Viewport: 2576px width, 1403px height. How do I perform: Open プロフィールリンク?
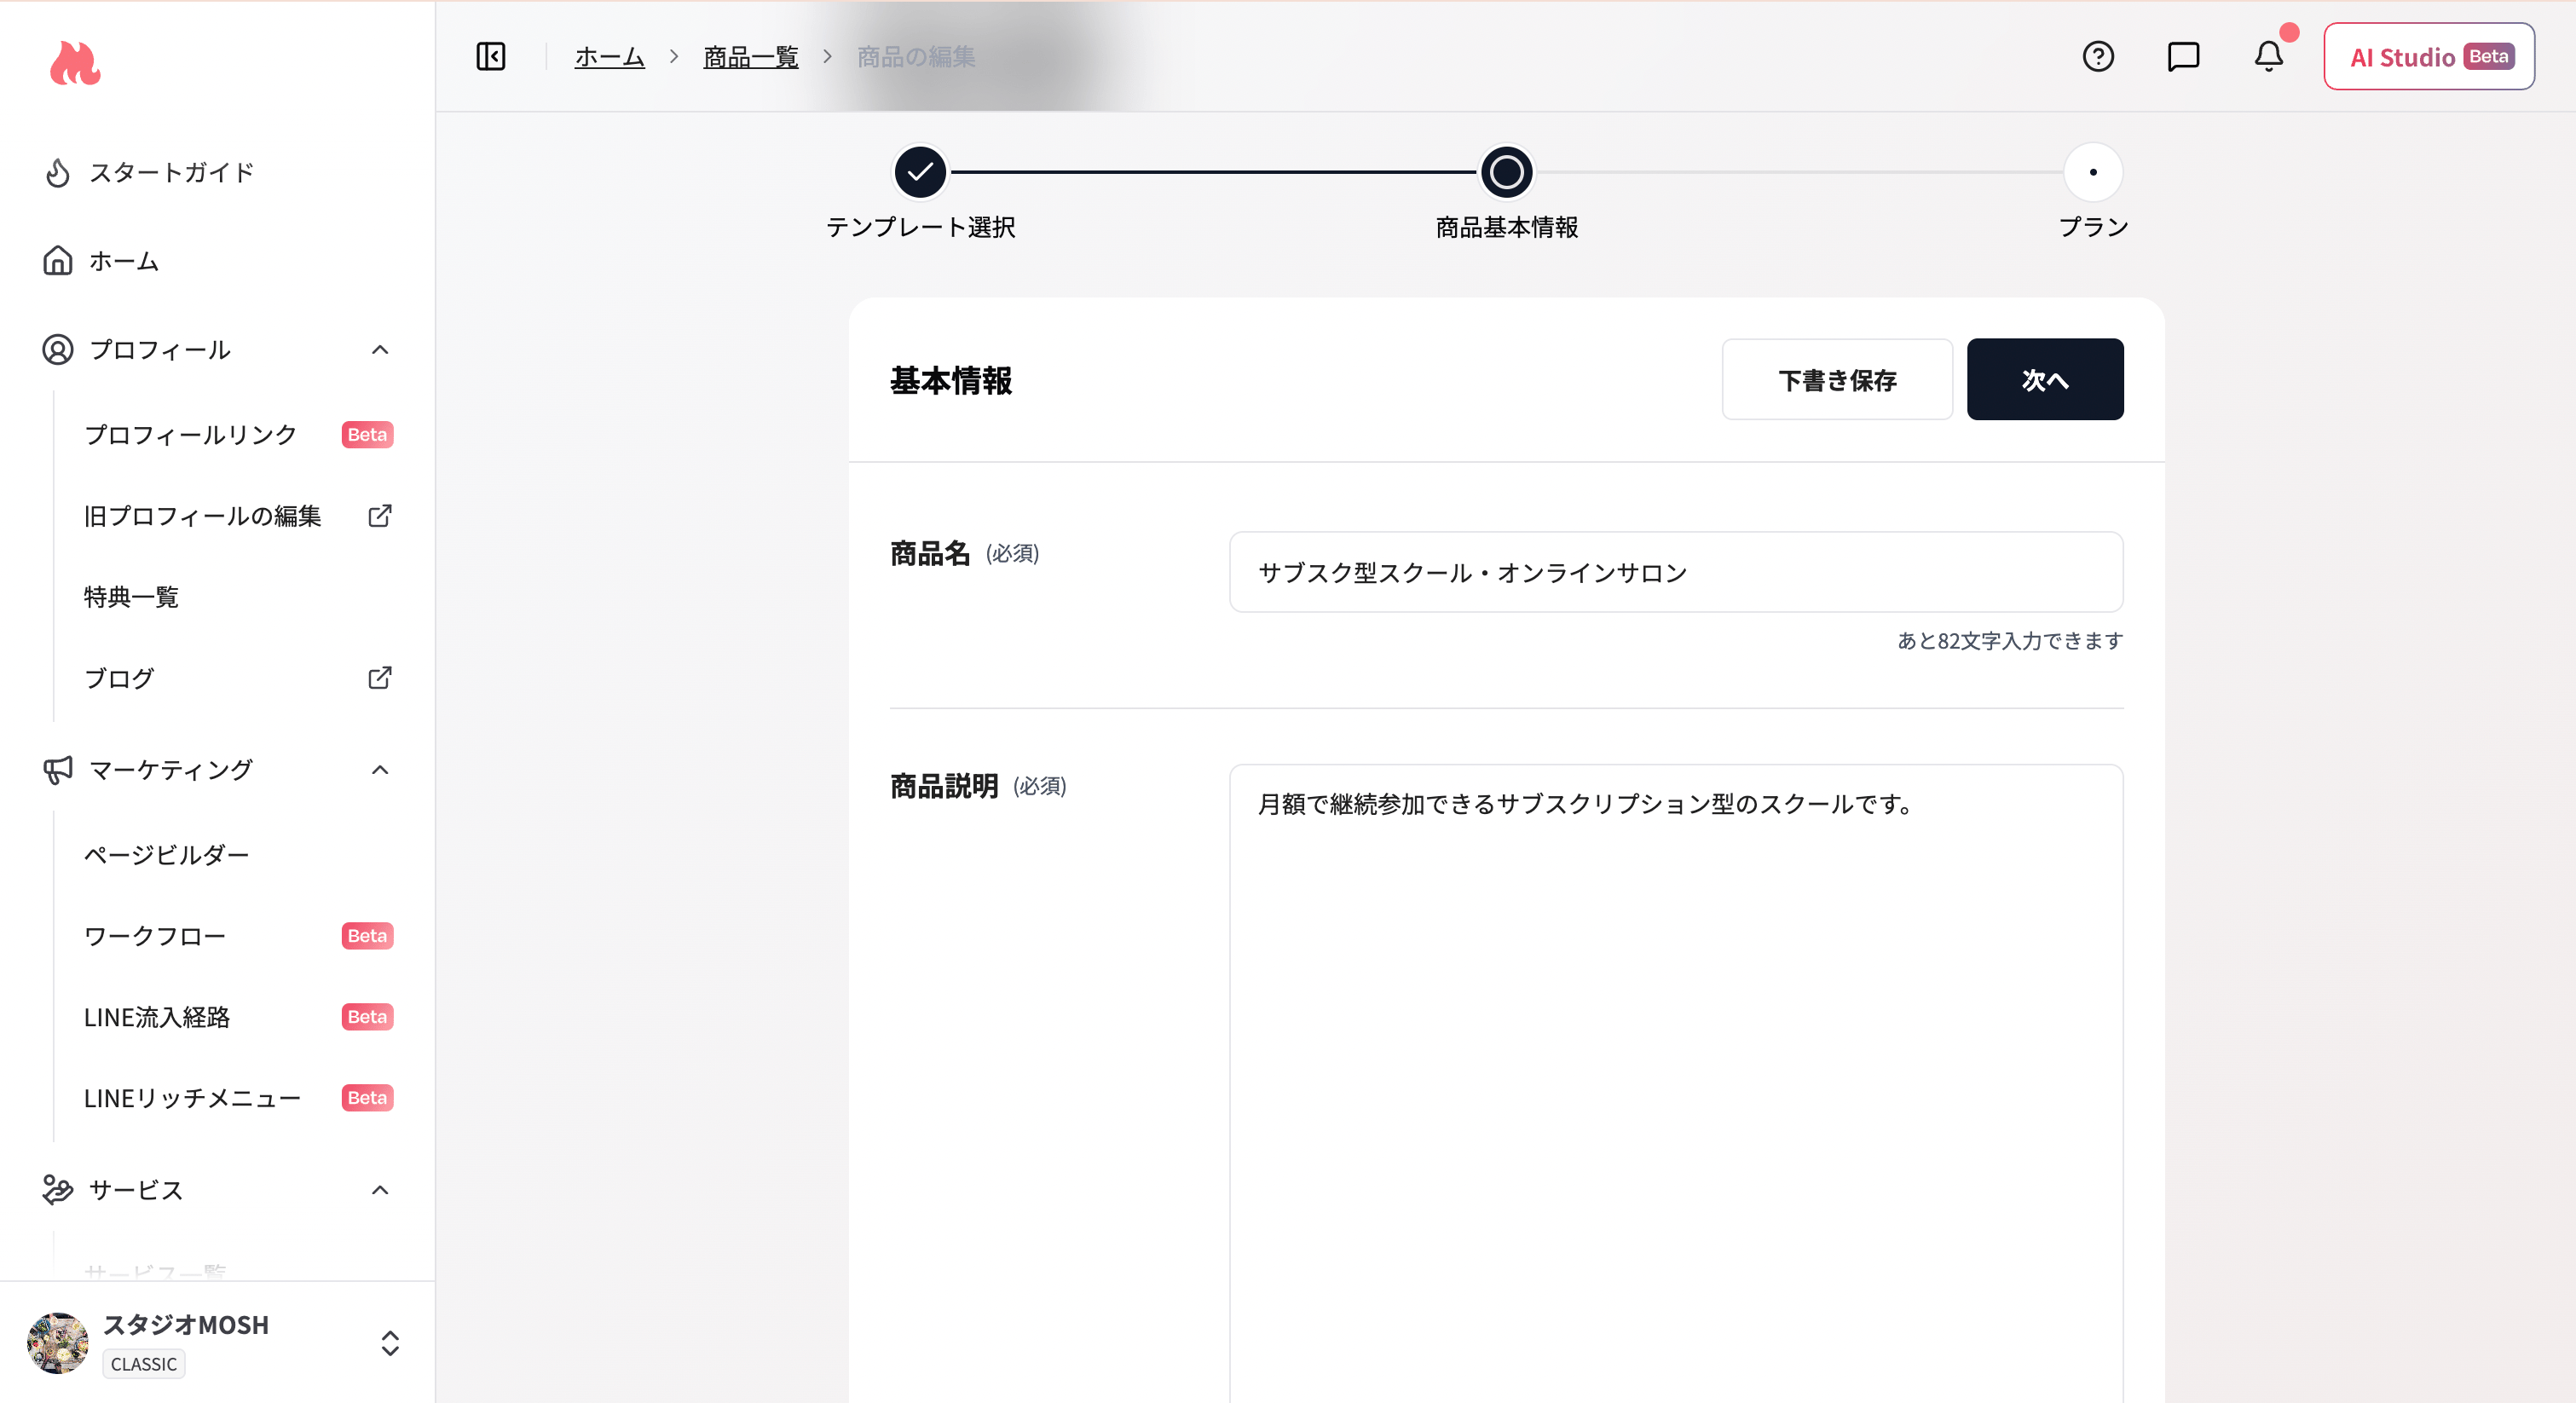pos(190,435)
